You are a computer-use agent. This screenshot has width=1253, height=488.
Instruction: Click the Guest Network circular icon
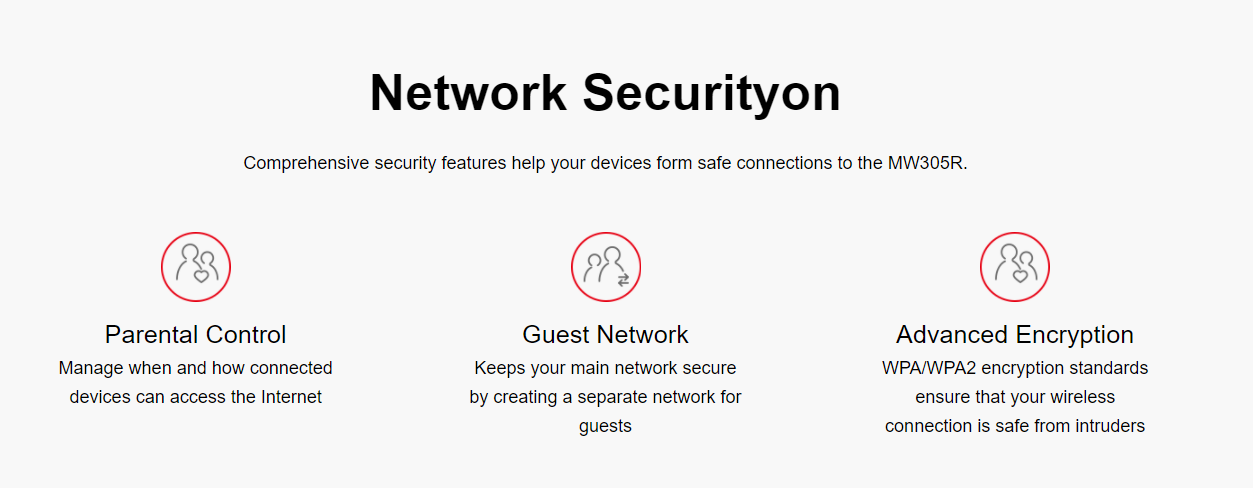click(x=606, y=267)
